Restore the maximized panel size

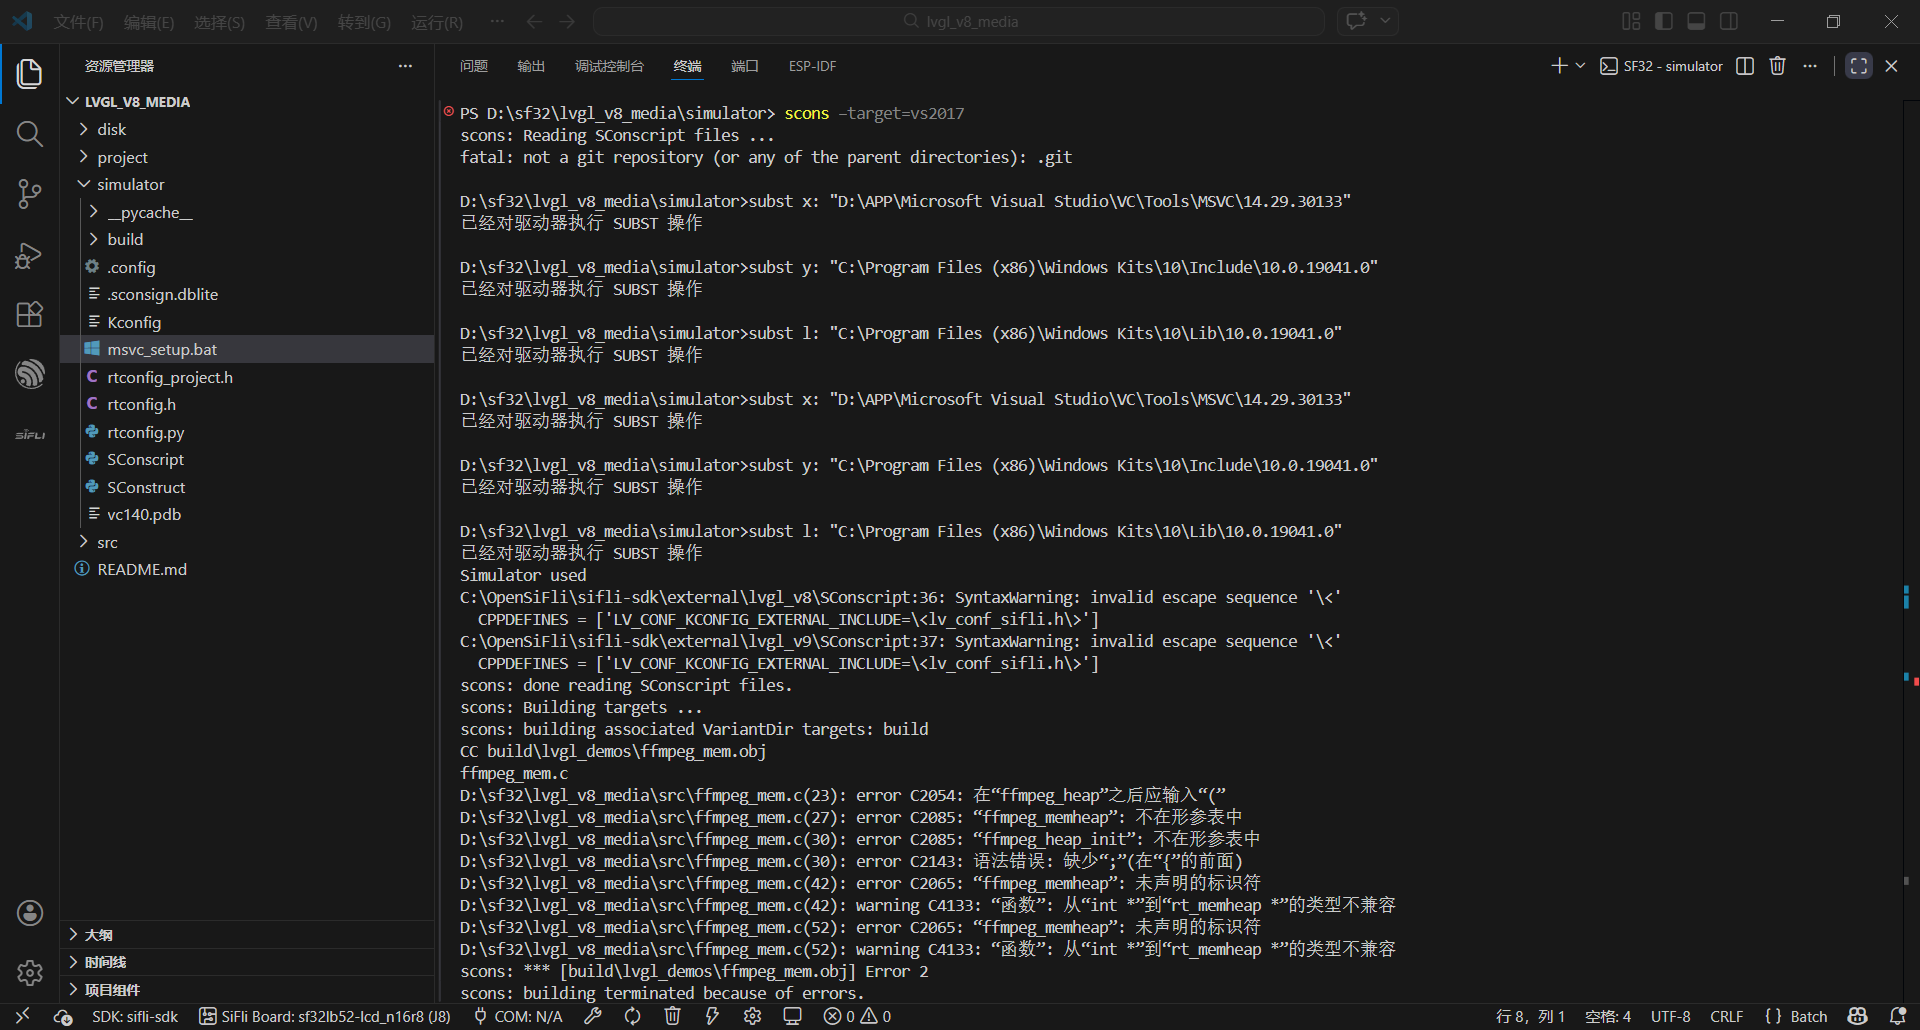tap(1858, 66)
